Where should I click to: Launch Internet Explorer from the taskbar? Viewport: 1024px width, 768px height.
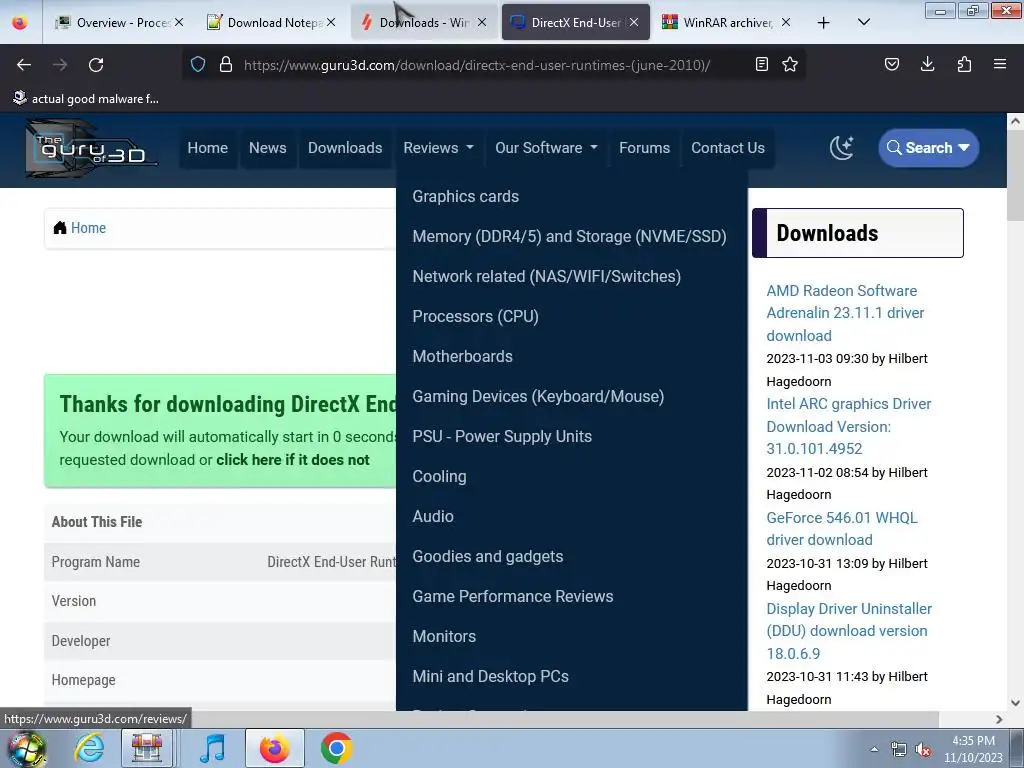[x=89, y=748]
